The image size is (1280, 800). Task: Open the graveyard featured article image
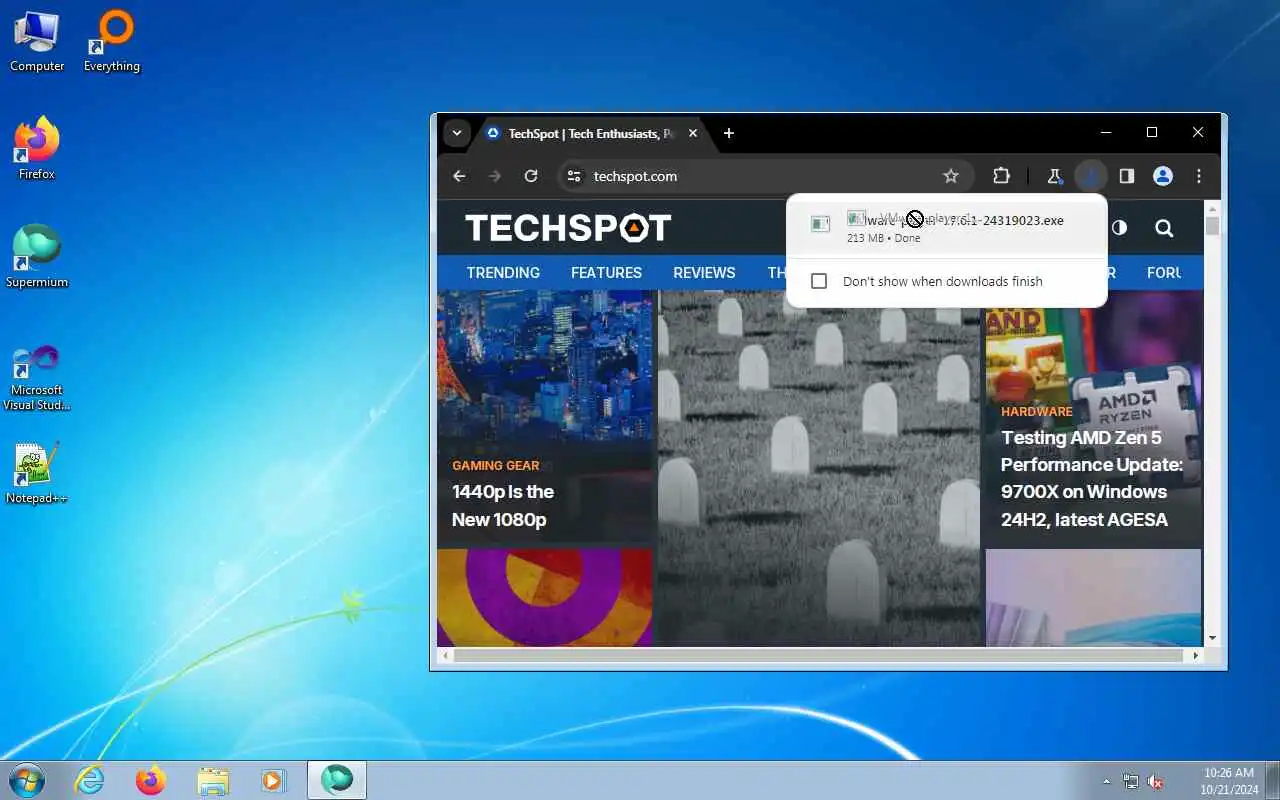click(x=819, y=468)
